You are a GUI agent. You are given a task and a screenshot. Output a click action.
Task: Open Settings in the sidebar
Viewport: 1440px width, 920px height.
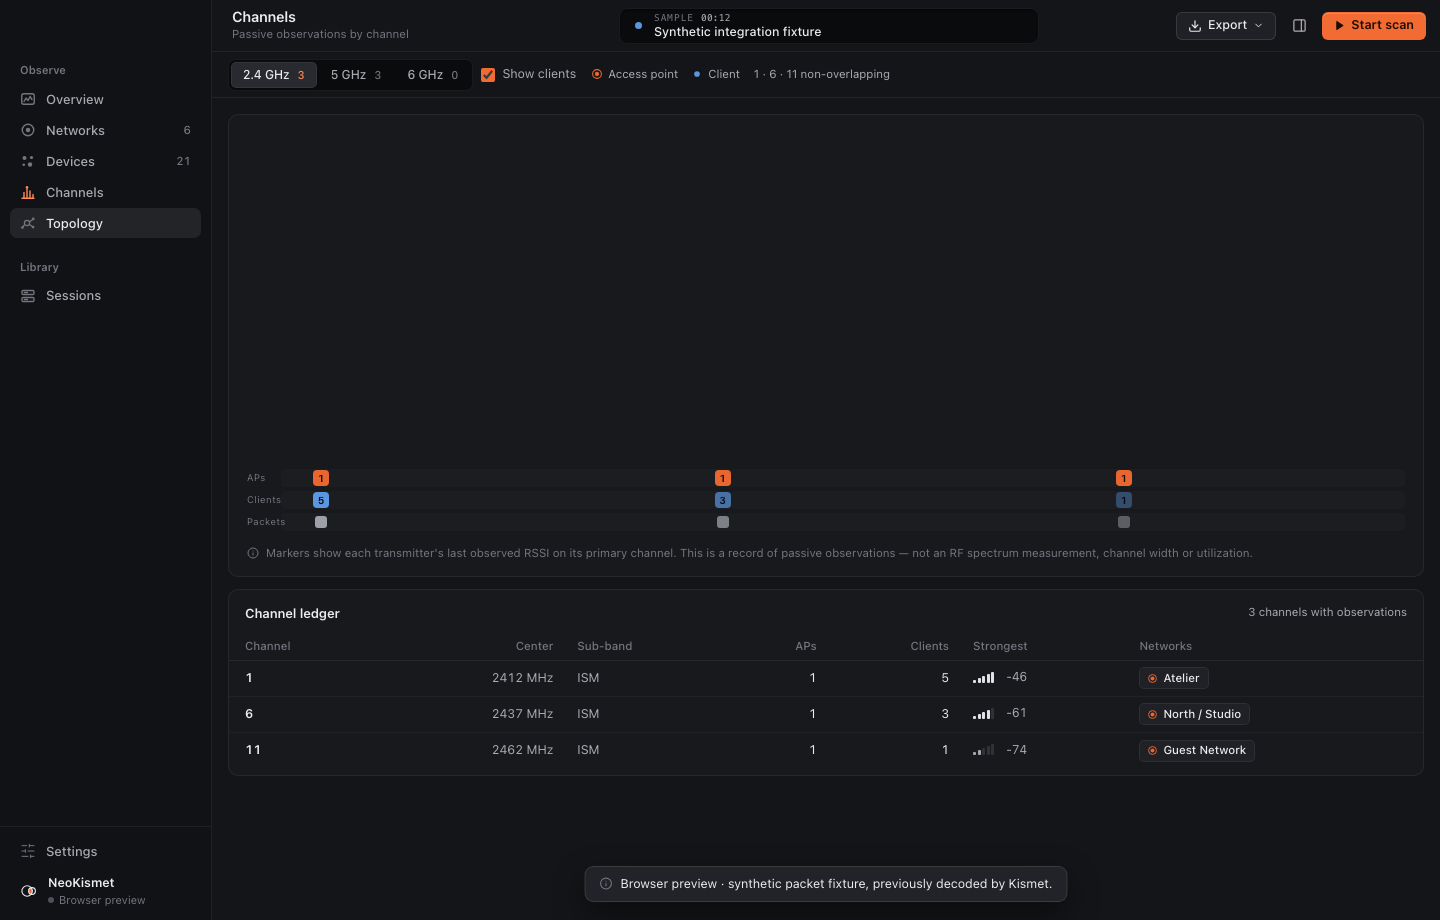tap(105, 851)
